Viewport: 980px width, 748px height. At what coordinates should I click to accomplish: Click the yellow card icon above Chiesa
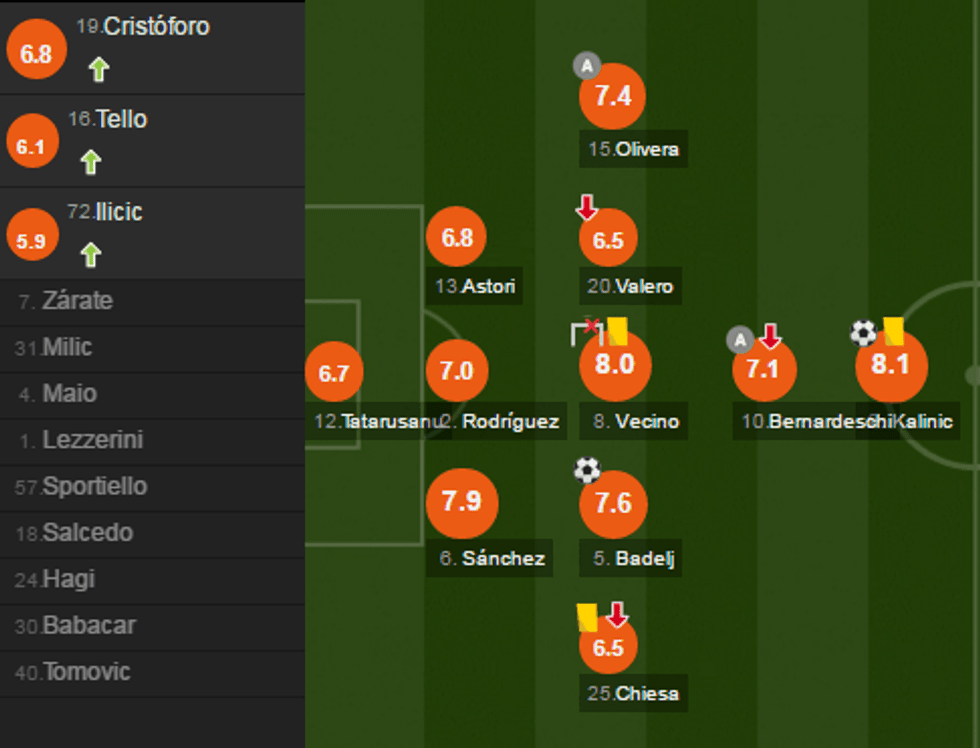pyautogui.click(x=587, y=616)
